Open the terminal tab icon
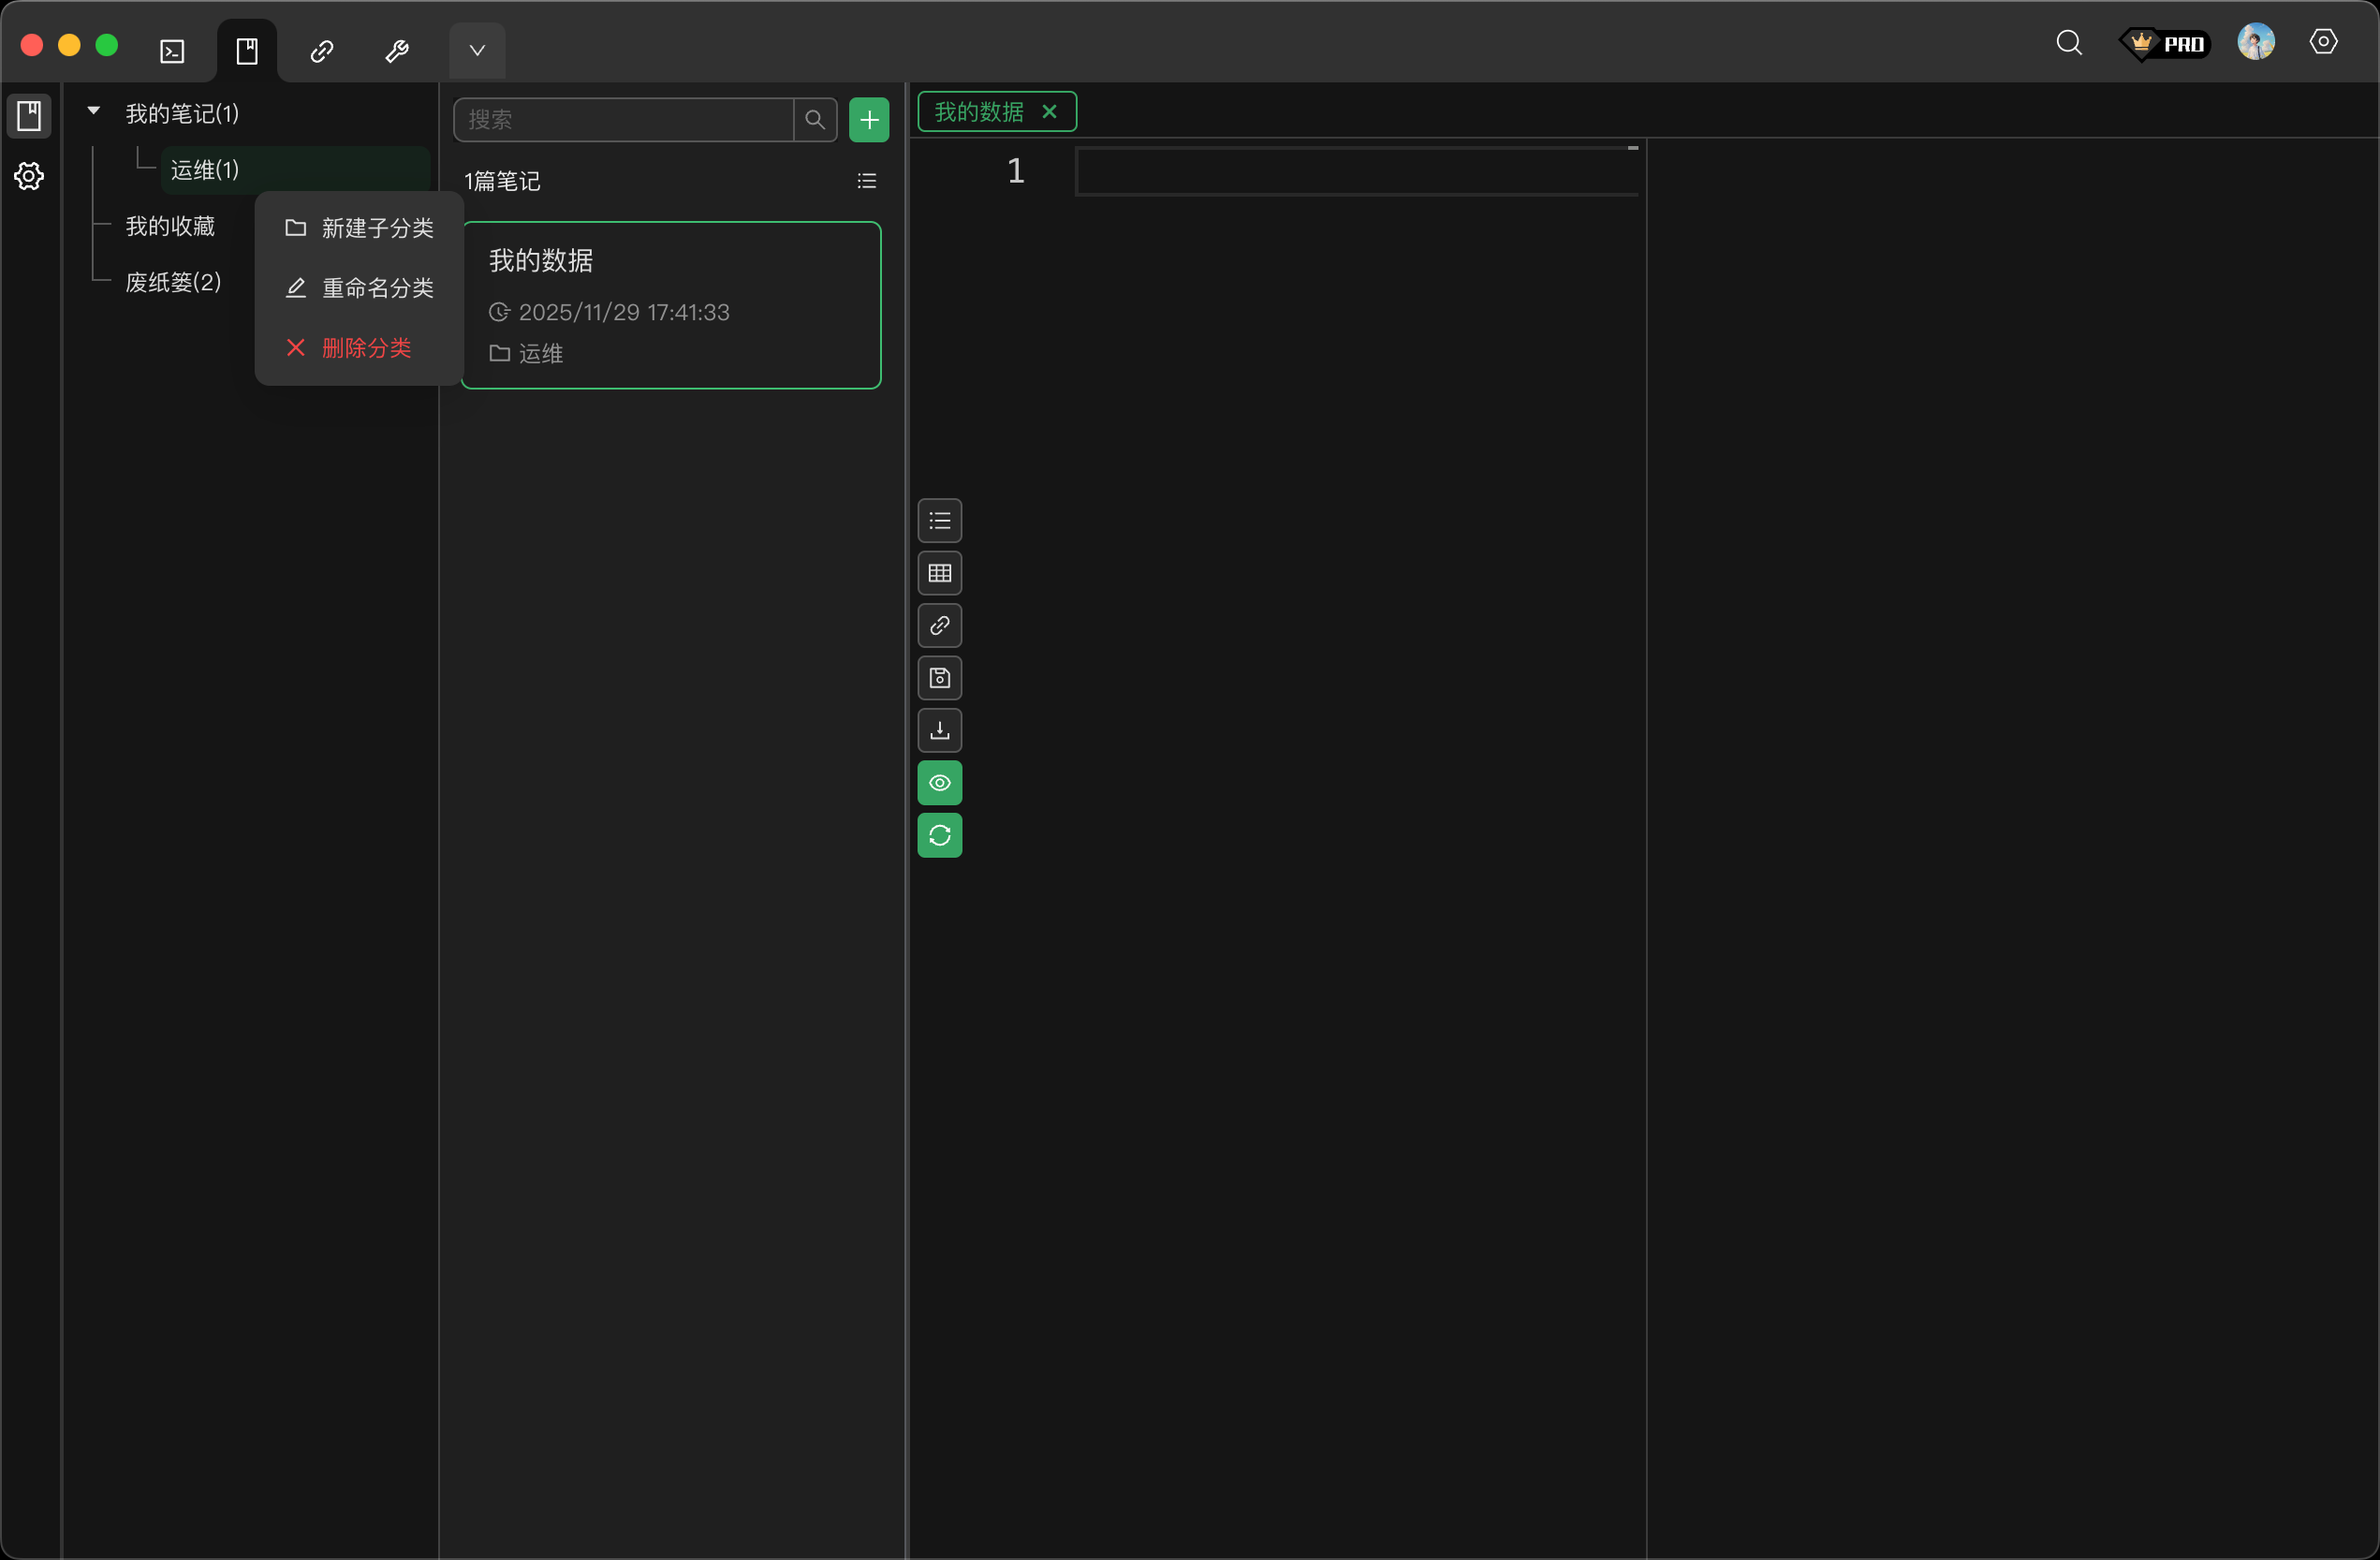2380x1560 pixels. [172, 51]
